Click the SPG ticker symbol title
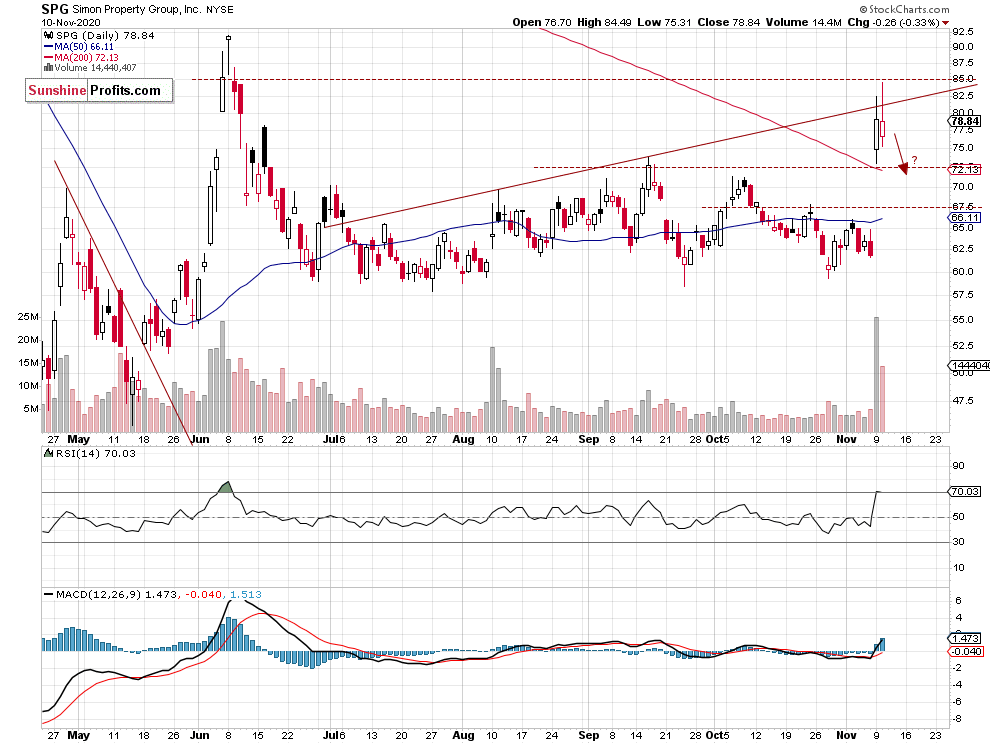The height and width of the screenshot is (744, 990). pos(55,9)
